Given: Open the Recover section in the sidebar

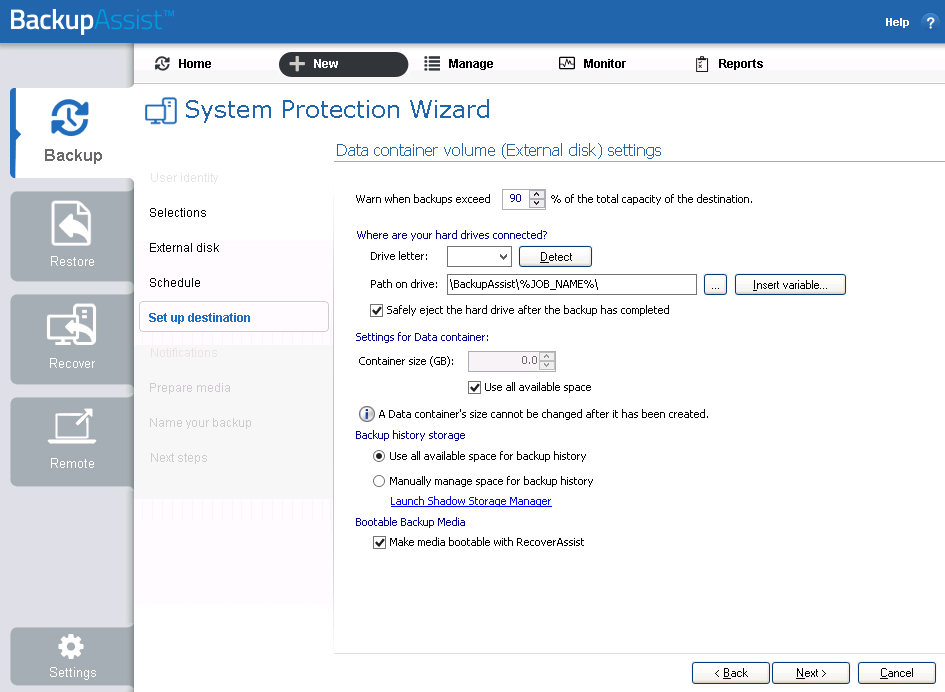Looking at the screenshot, I should coord(72,339).
